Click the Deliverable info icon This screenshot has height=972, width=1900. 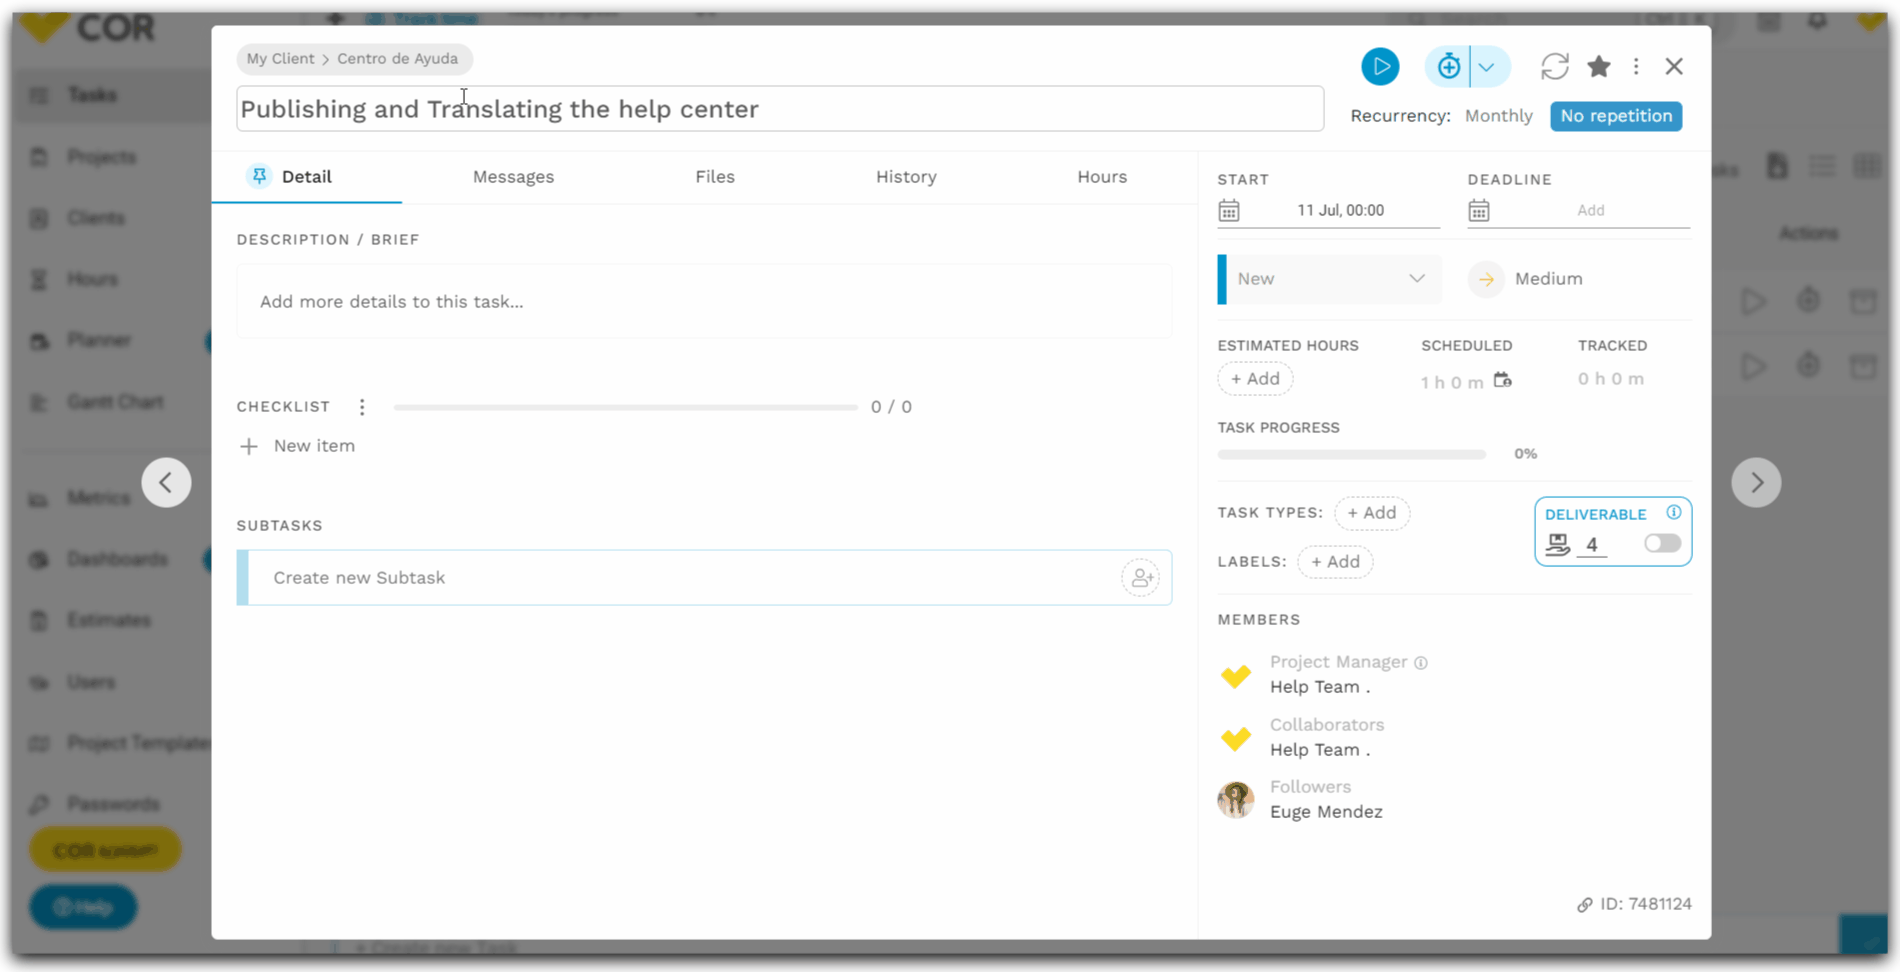[1674, 512]
